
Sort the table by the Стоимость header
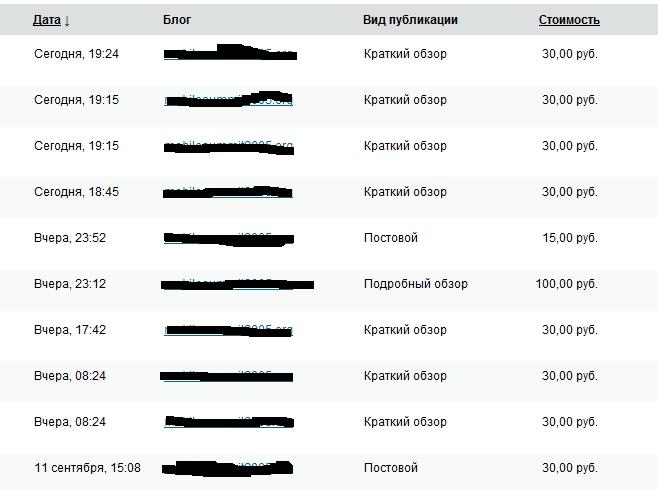(569, 20)
